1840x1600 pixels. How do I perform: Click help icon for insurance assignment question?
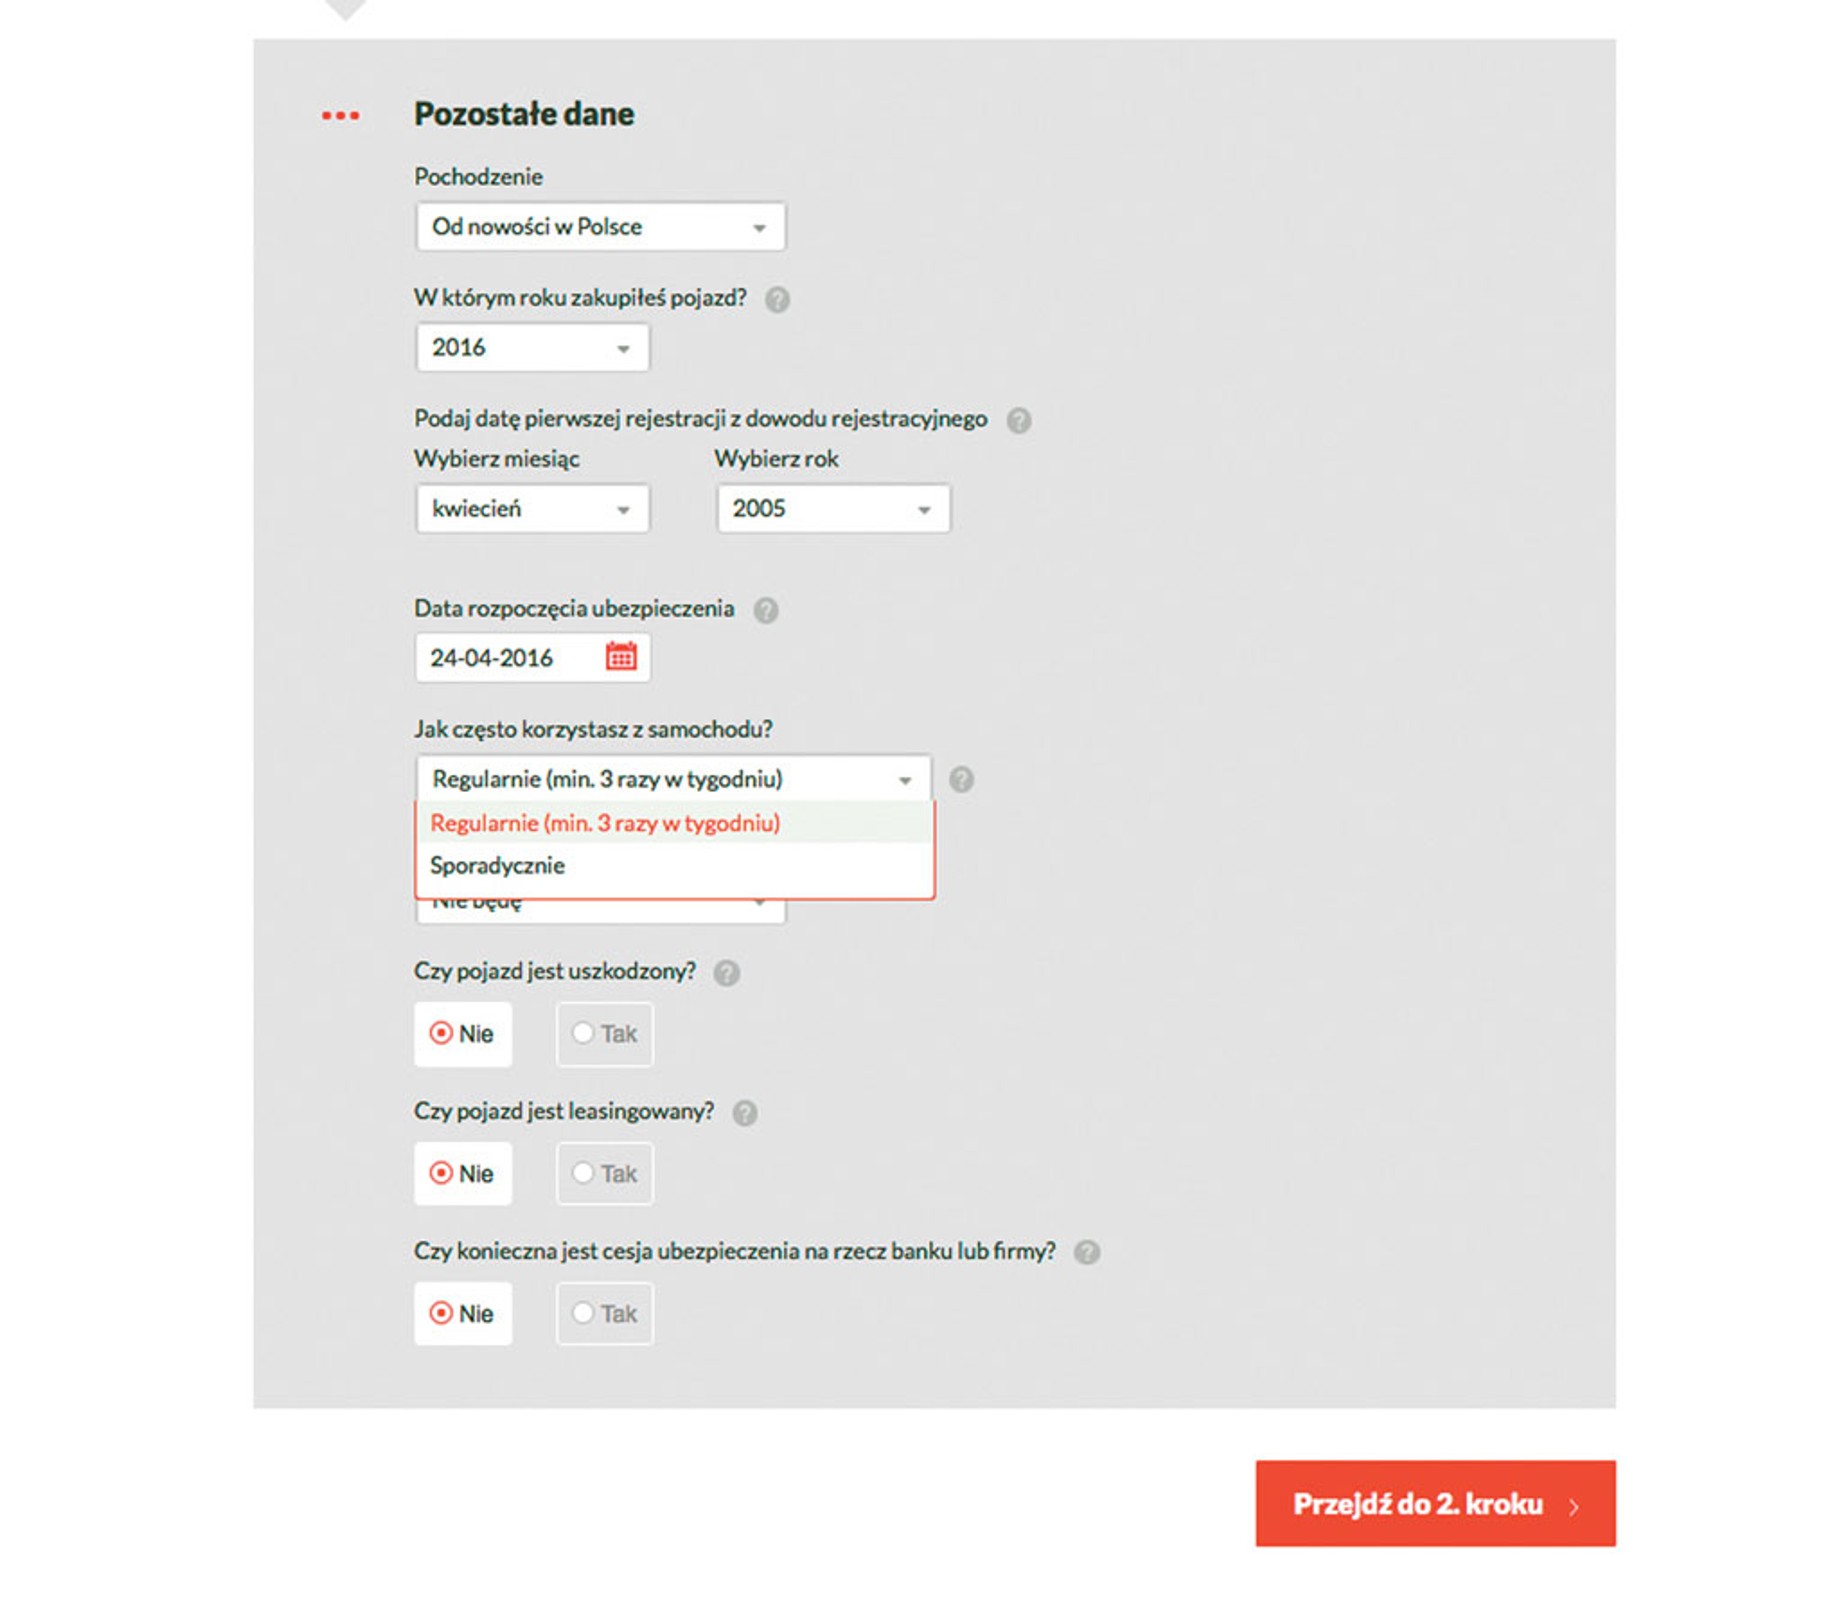[1087, 1253]
